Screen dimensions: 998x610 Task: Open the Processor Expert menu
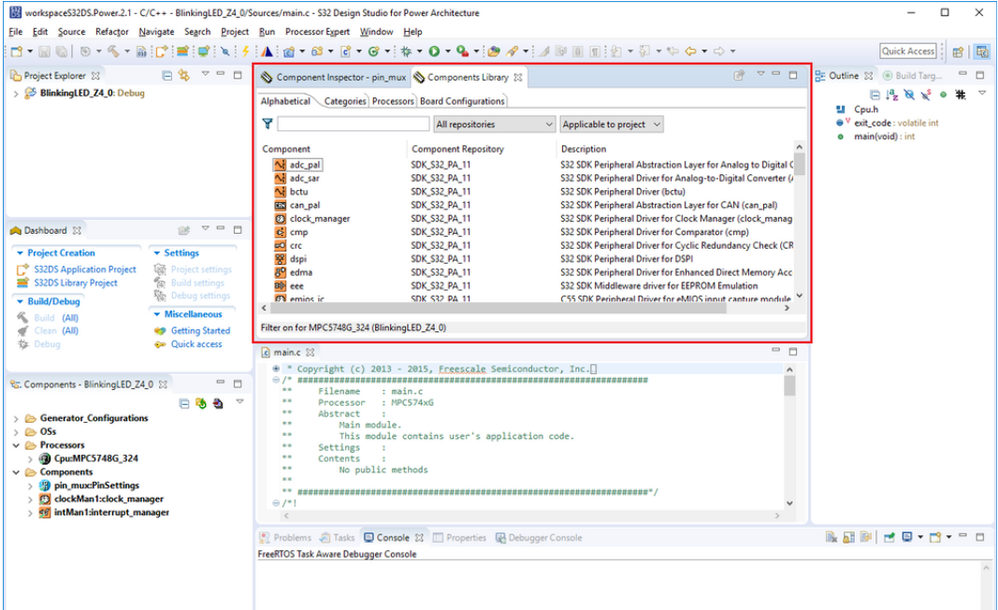319,32
